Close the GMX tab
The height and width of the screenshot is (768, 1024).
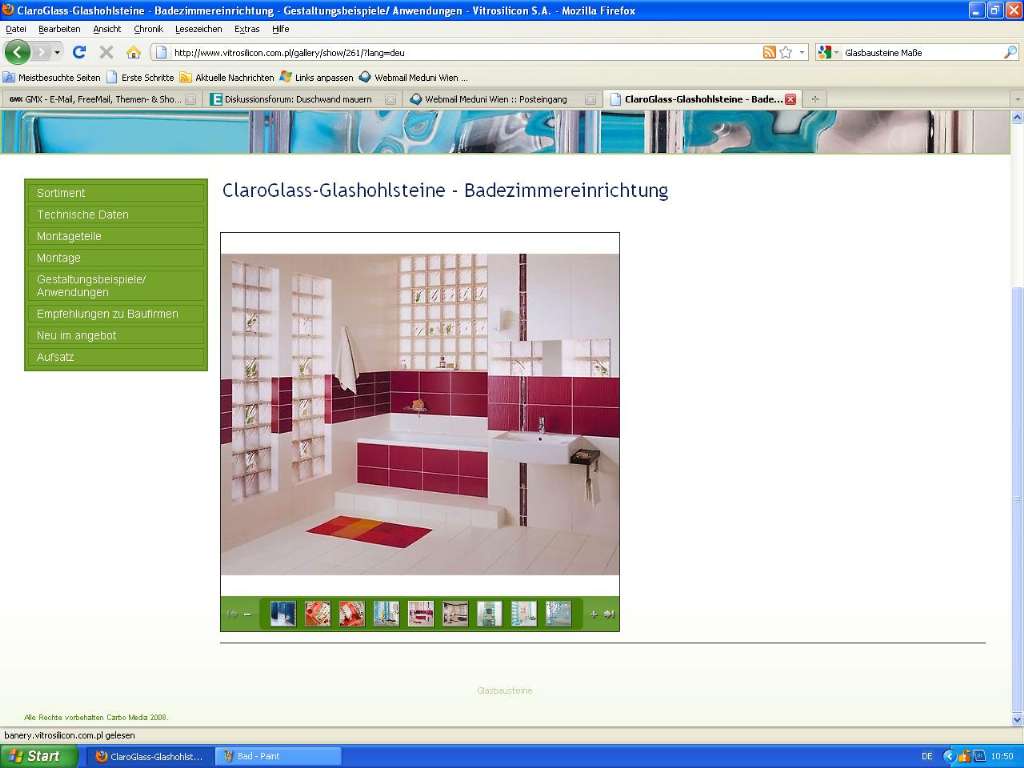[x=191, y=100]
